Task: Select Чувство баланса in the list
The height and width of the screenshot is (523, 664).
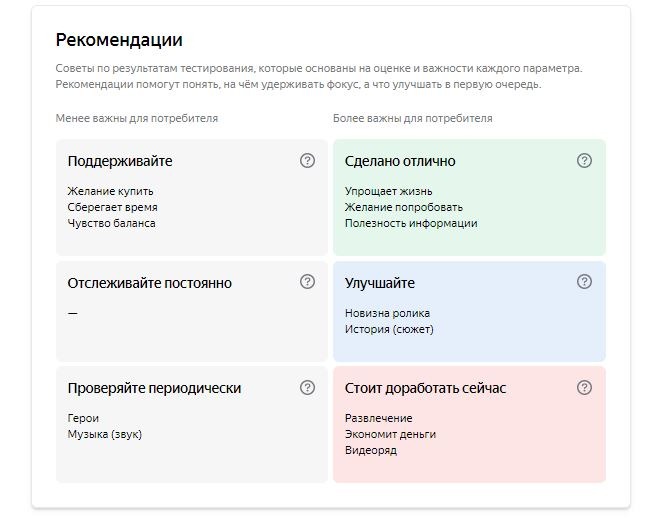Action: tap(111, 223)
